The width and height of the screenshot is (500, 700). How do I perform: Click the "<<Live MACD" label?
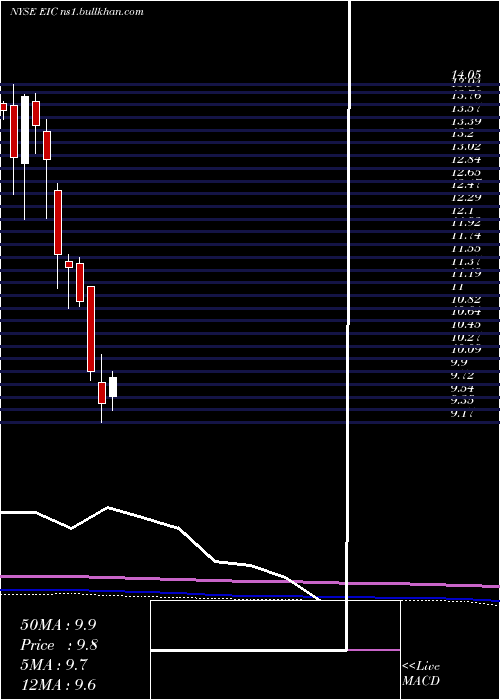(x=421, y=673)
